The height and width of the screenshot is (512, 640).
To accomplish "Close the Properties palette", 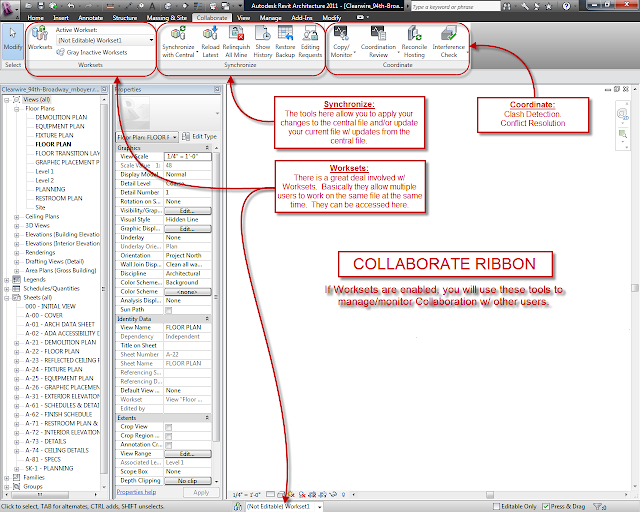I will (217, 89).
